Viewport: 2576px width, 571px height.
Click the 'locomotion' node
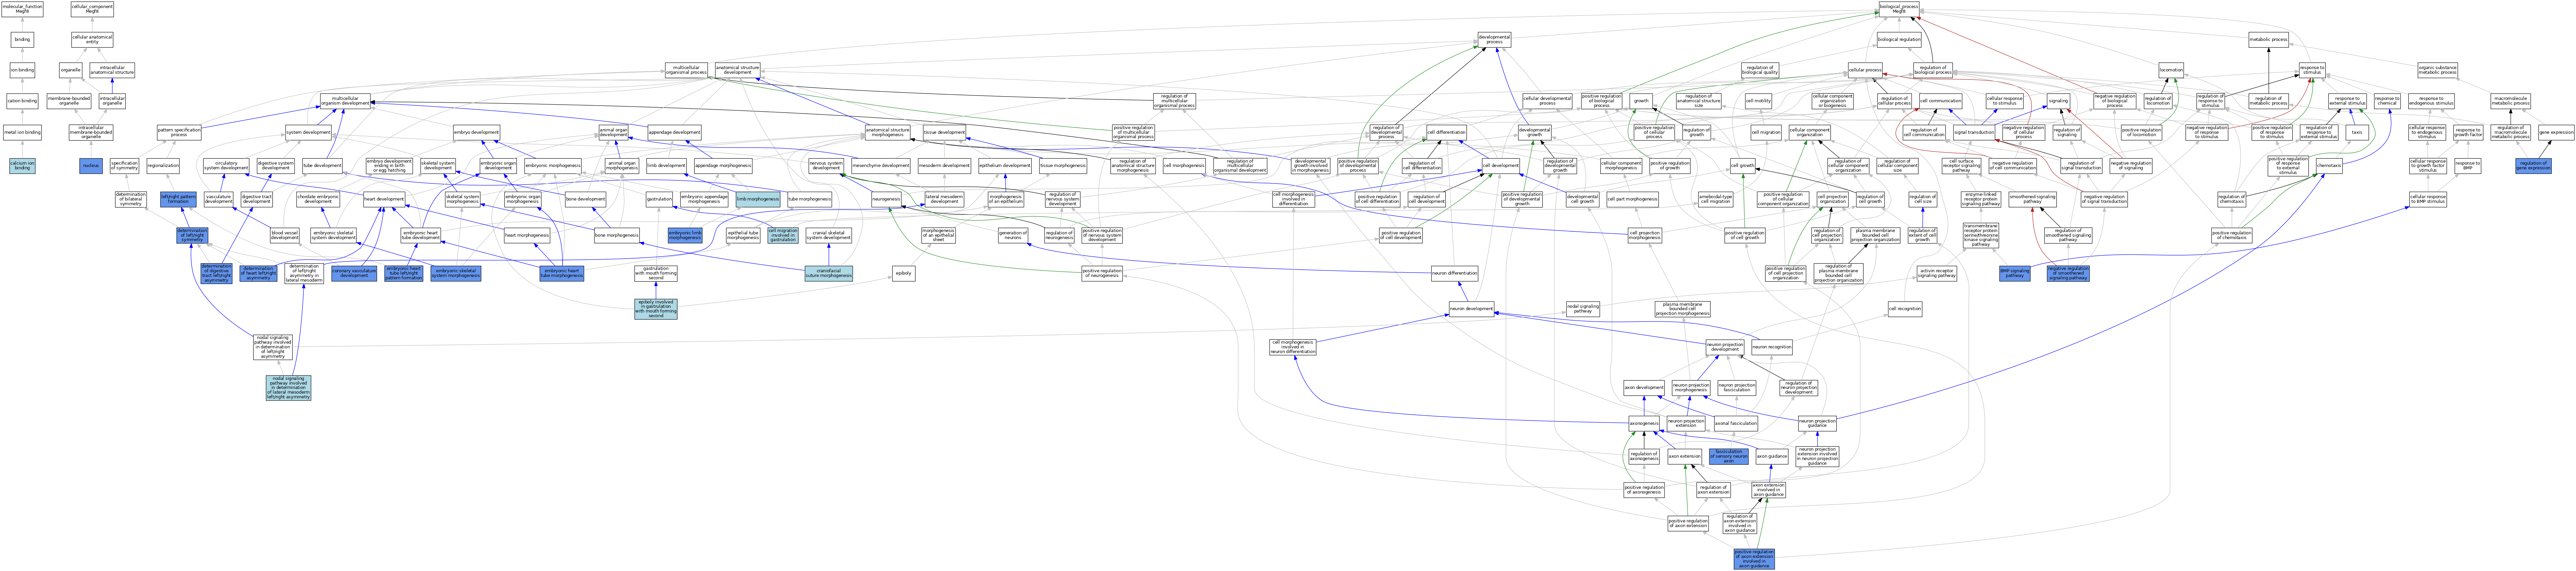[x=2171, y=70]
